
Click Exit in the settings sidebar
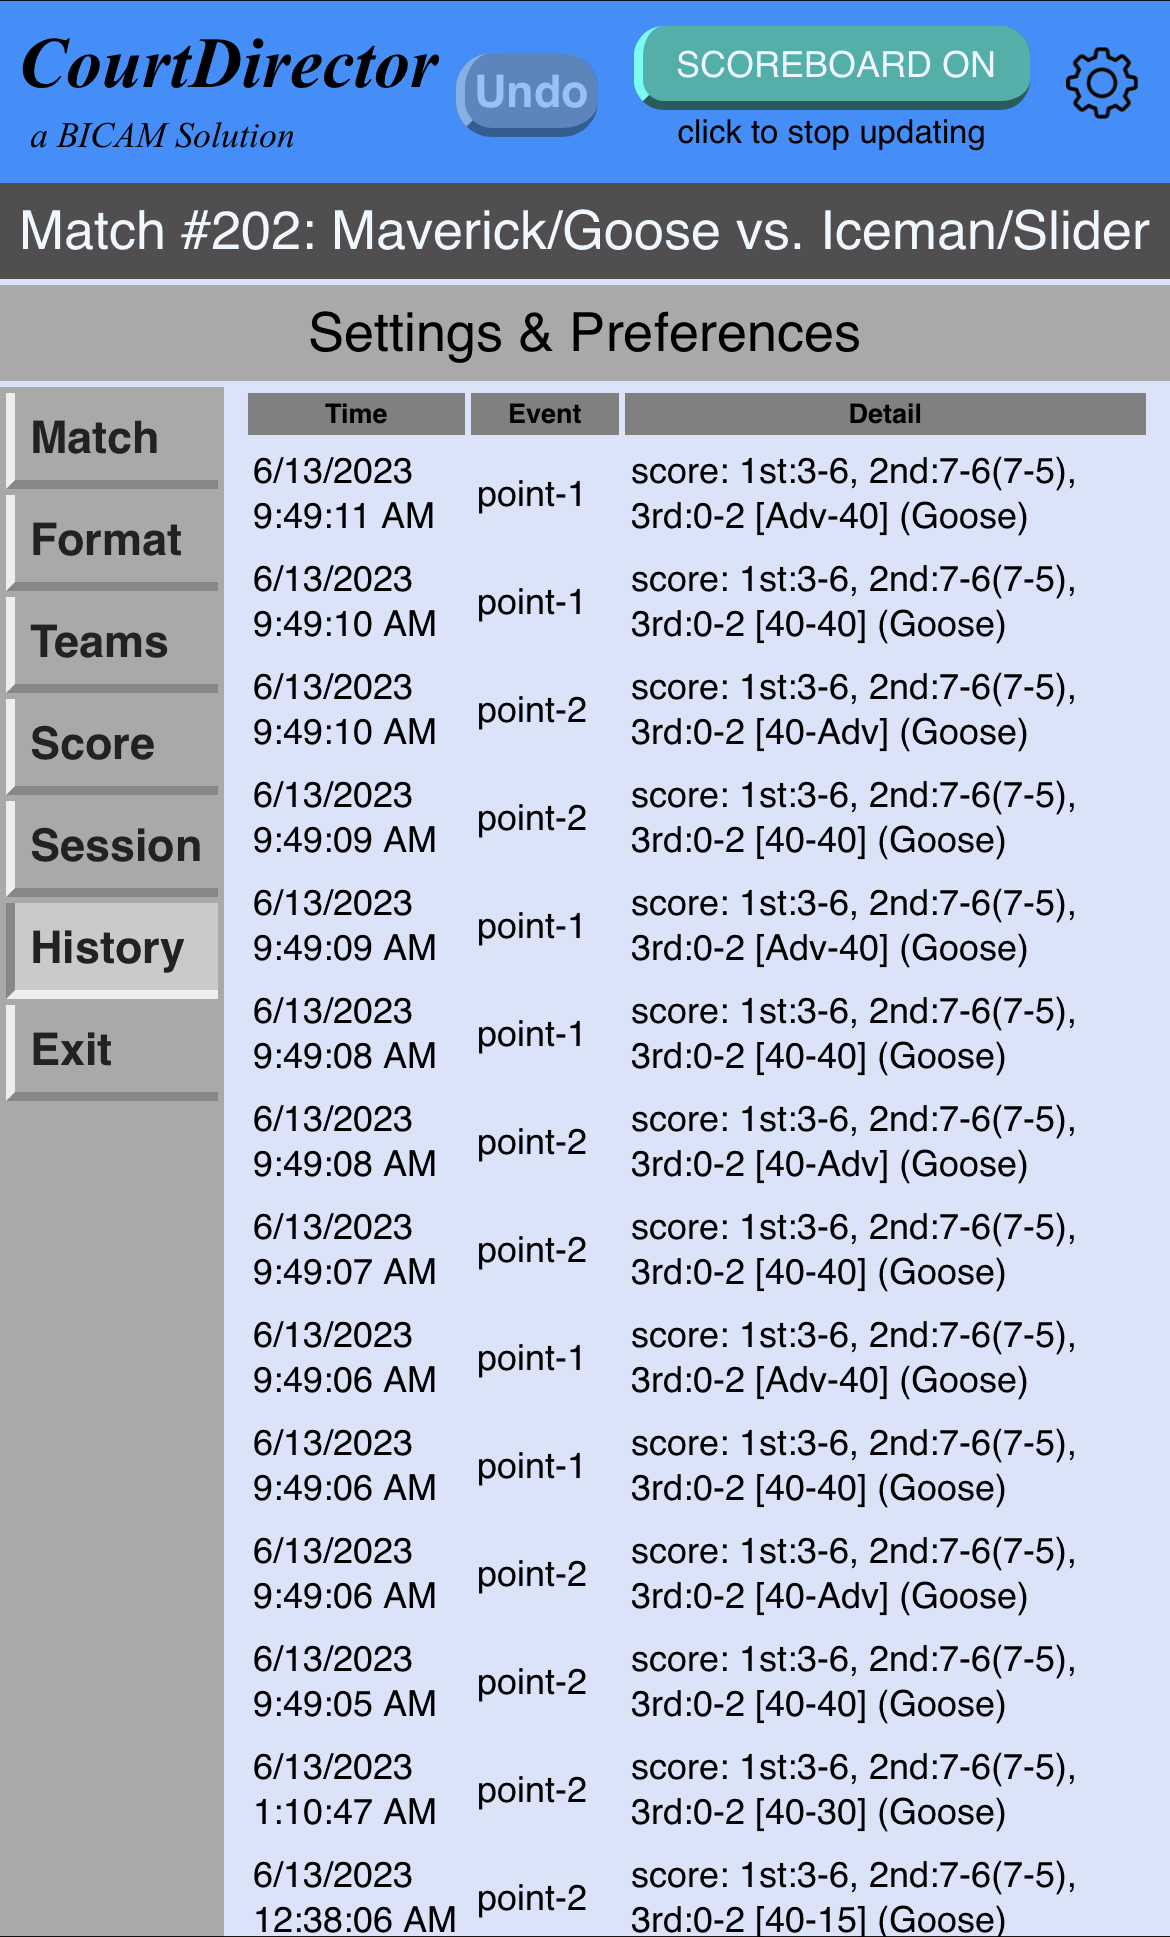point(113,1050)
